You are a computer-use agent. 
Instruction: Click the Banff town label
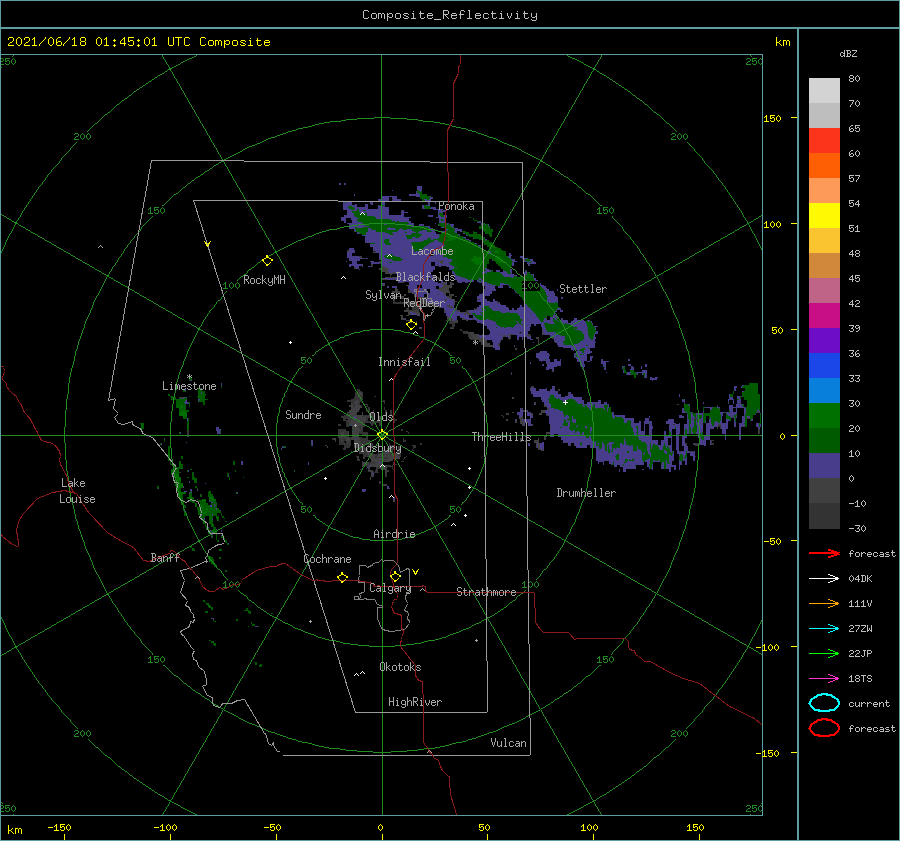click(x=165, y=557)
